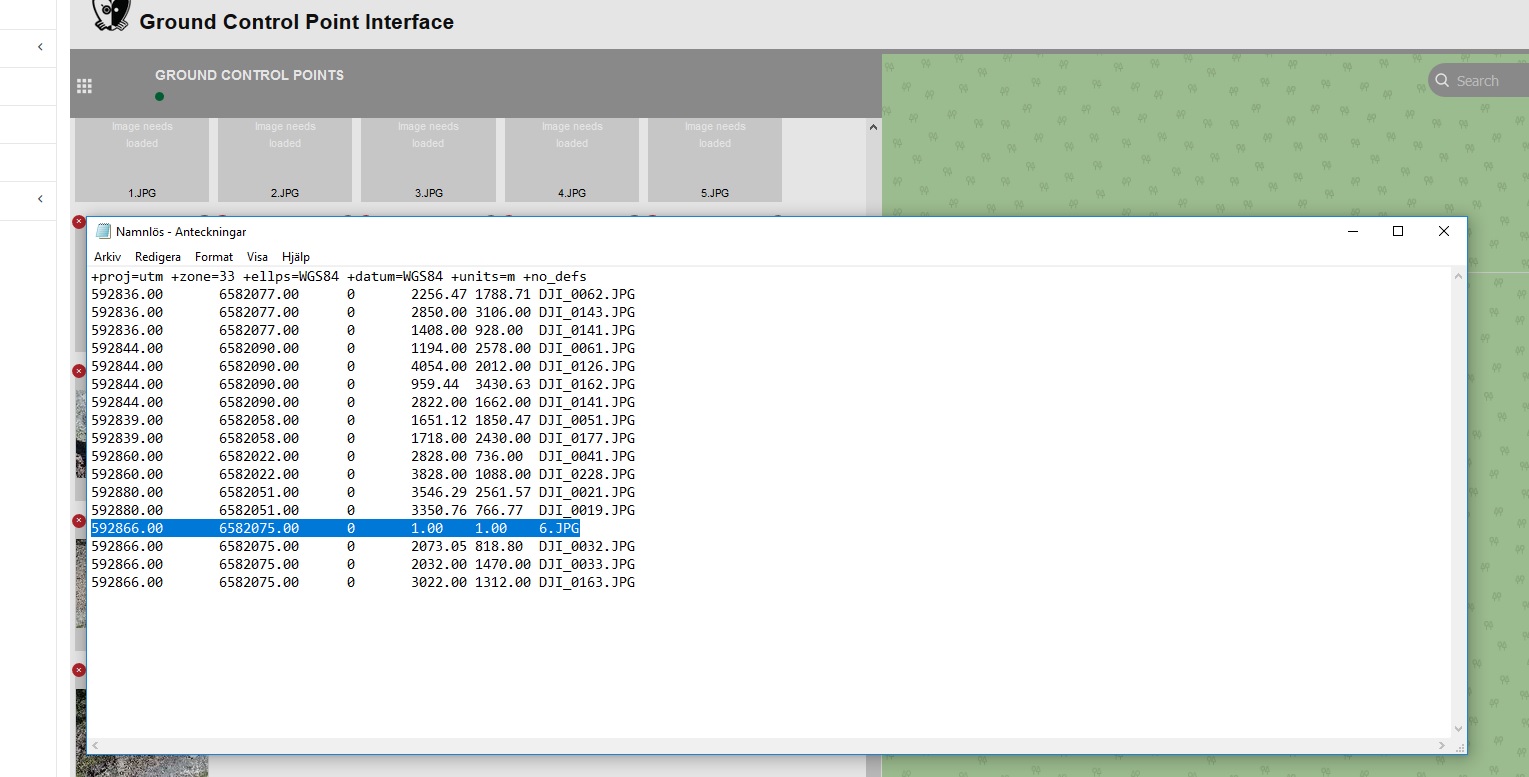Open the Visa menu in Notepad
This screenshot has height=777, width=1529.
[257, 257]
